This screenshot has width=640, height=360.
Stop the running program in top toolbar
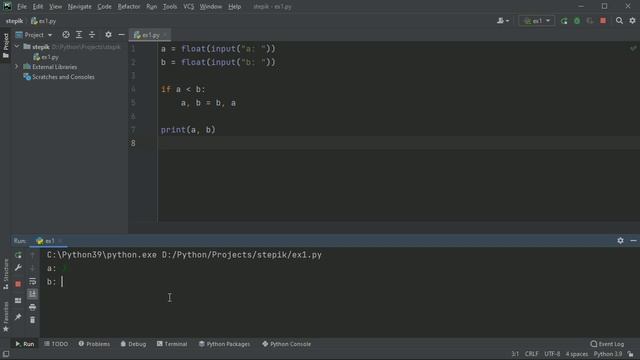pyautogui.click(x=603, y=21)
